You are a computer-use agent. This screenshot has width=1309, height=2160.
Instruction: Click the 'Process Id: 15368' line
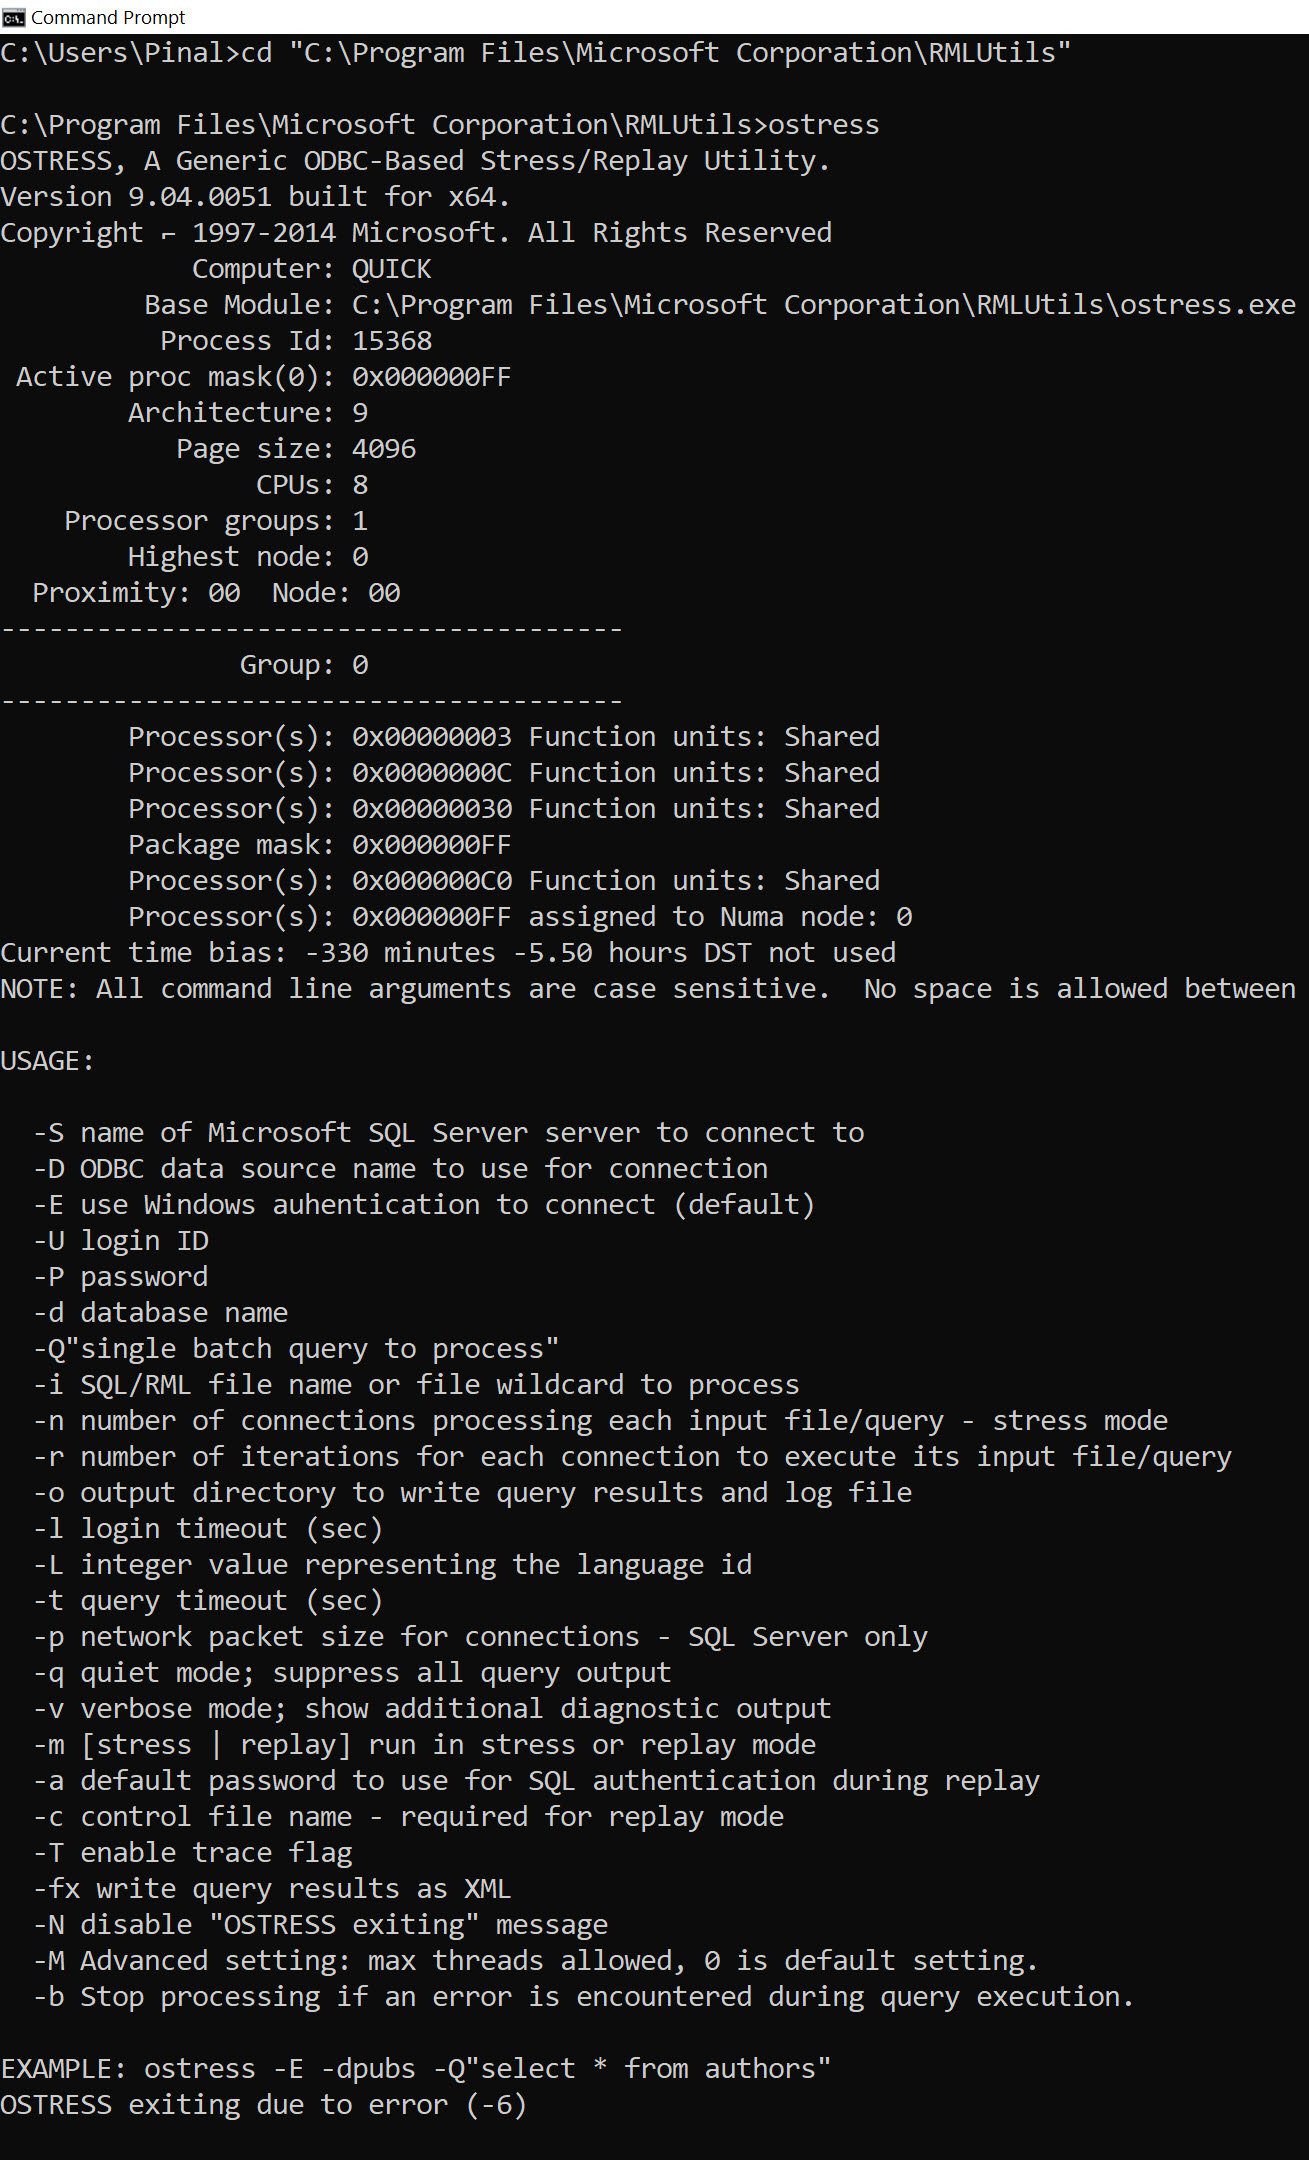point(296,341)
